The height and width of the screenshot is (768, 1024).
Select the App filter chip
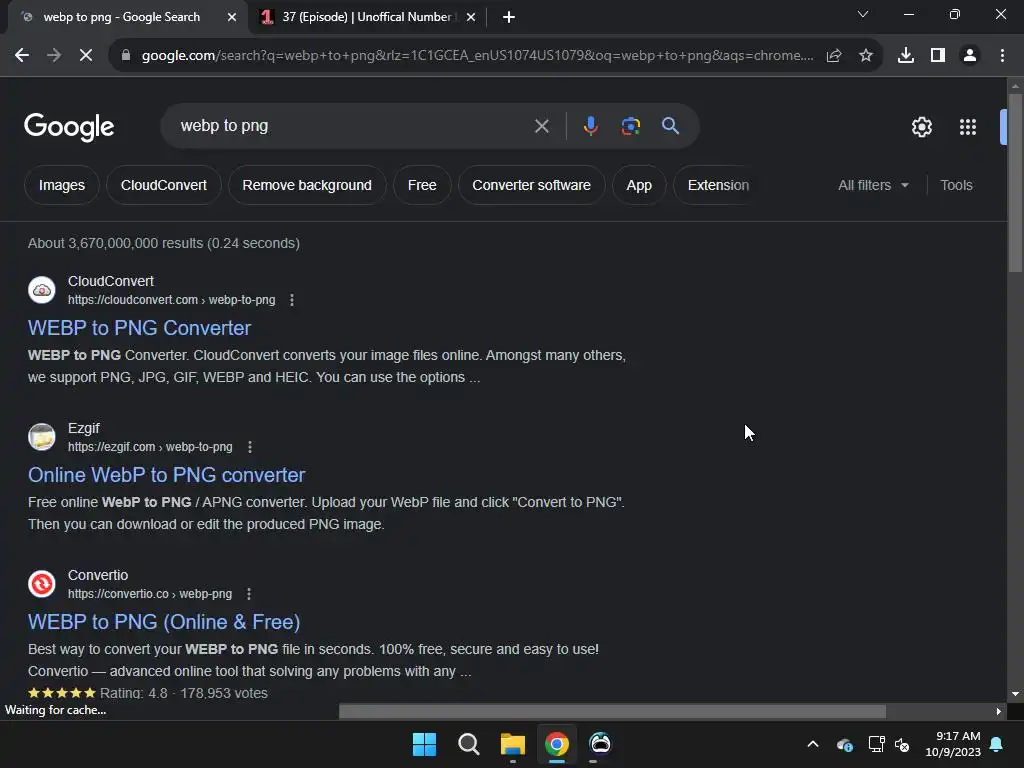[639, 185]
